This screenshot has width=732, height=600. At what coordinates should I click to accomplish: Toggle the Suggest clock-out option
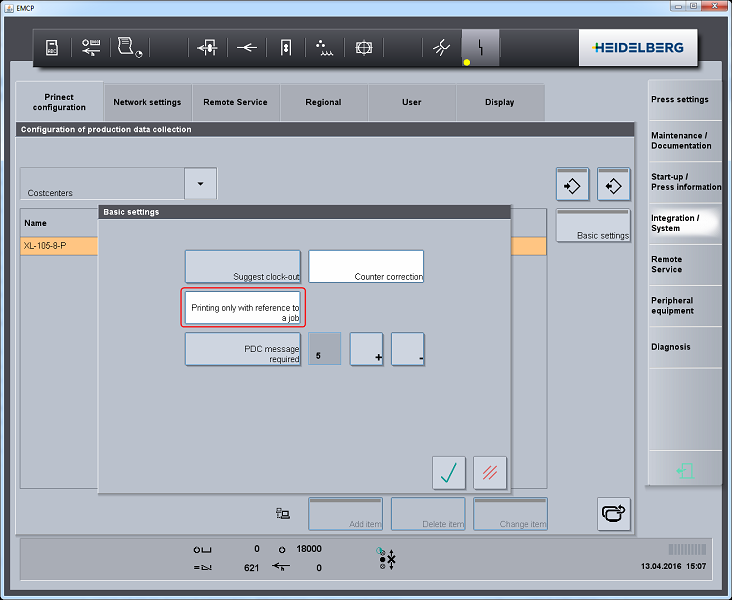click(x=242, y=266)
